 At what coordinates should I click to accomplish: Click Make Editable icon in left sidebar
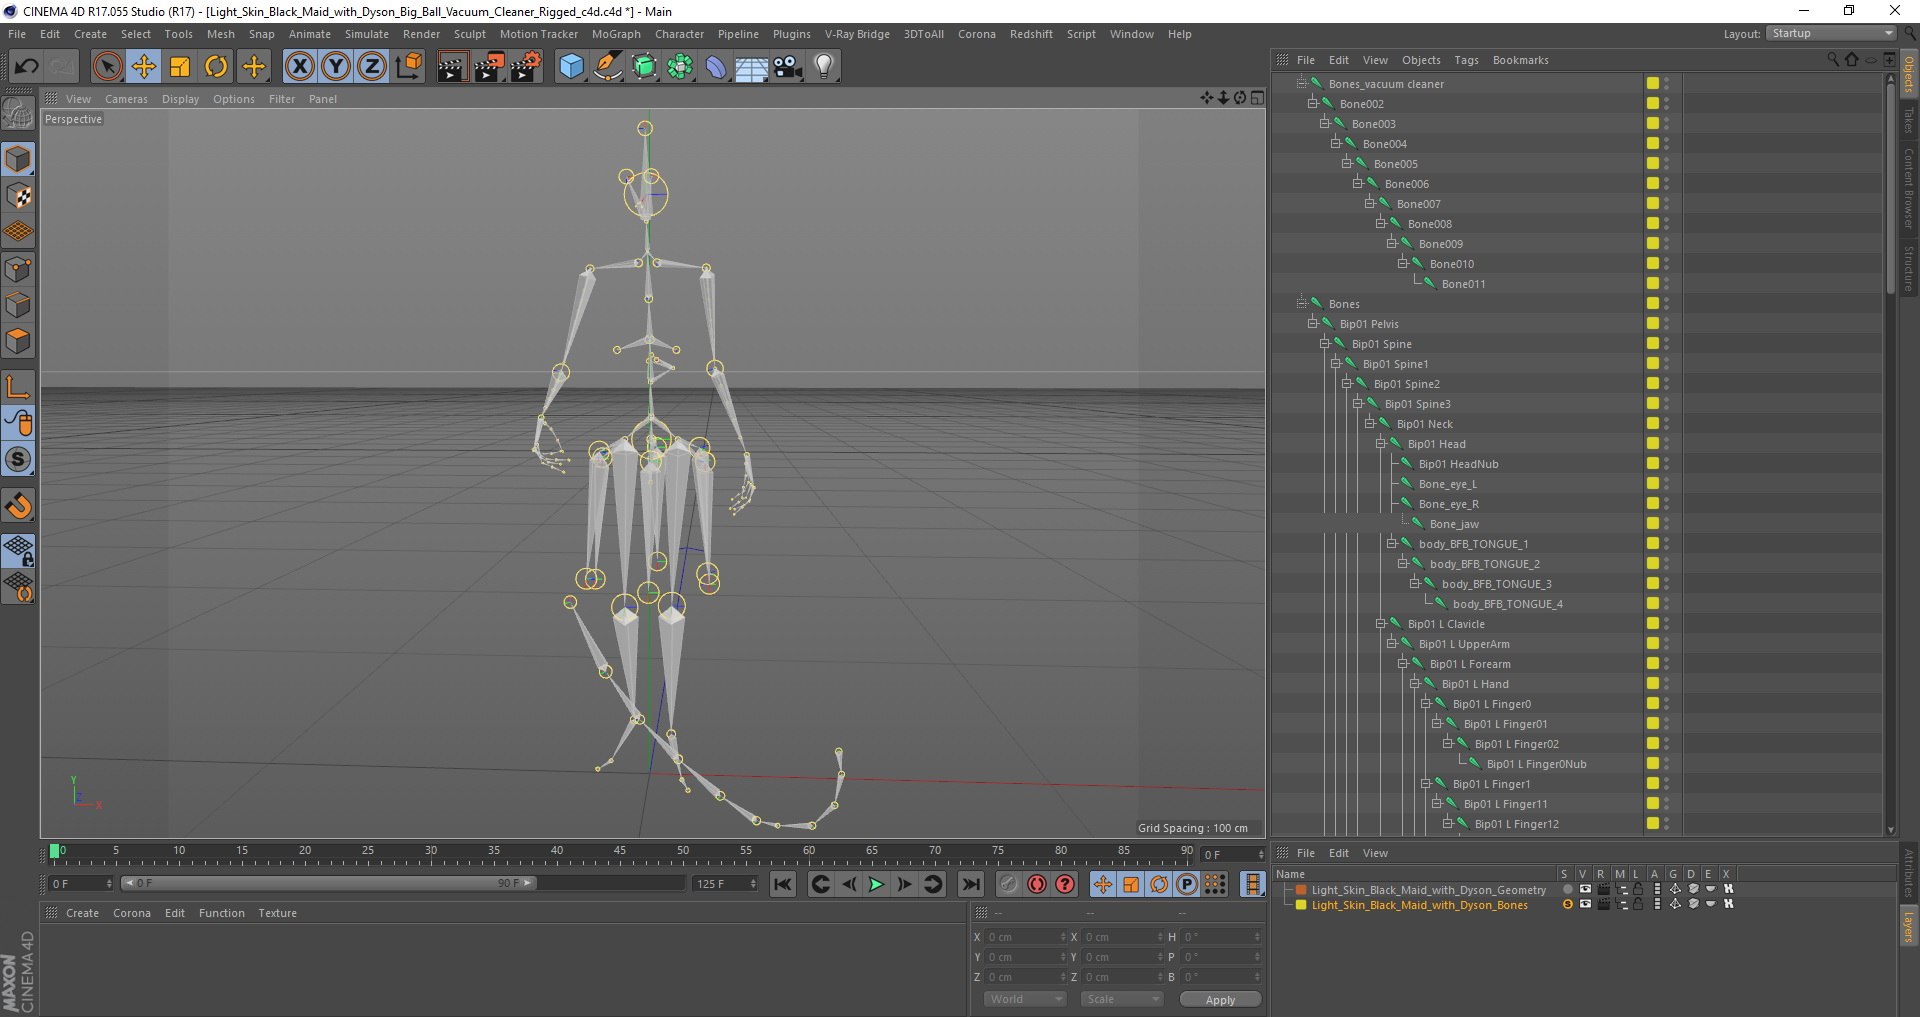(18, 115)
